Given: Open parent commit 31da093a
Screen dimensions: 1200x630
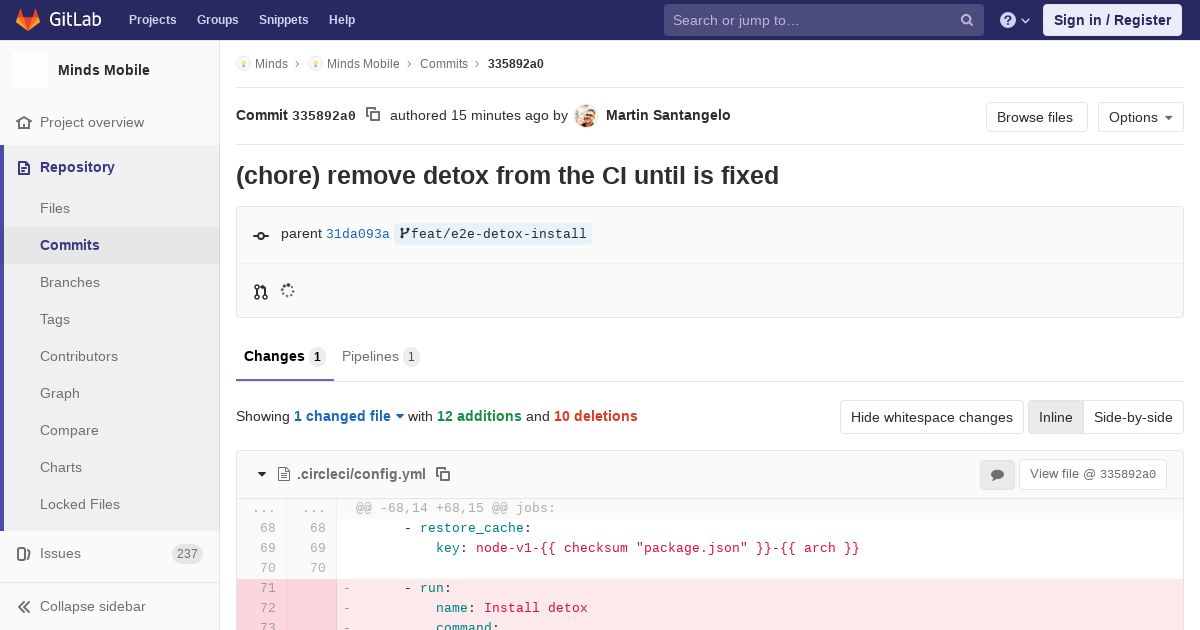Looking at the screenshot, I should click(x=357, y=234).
